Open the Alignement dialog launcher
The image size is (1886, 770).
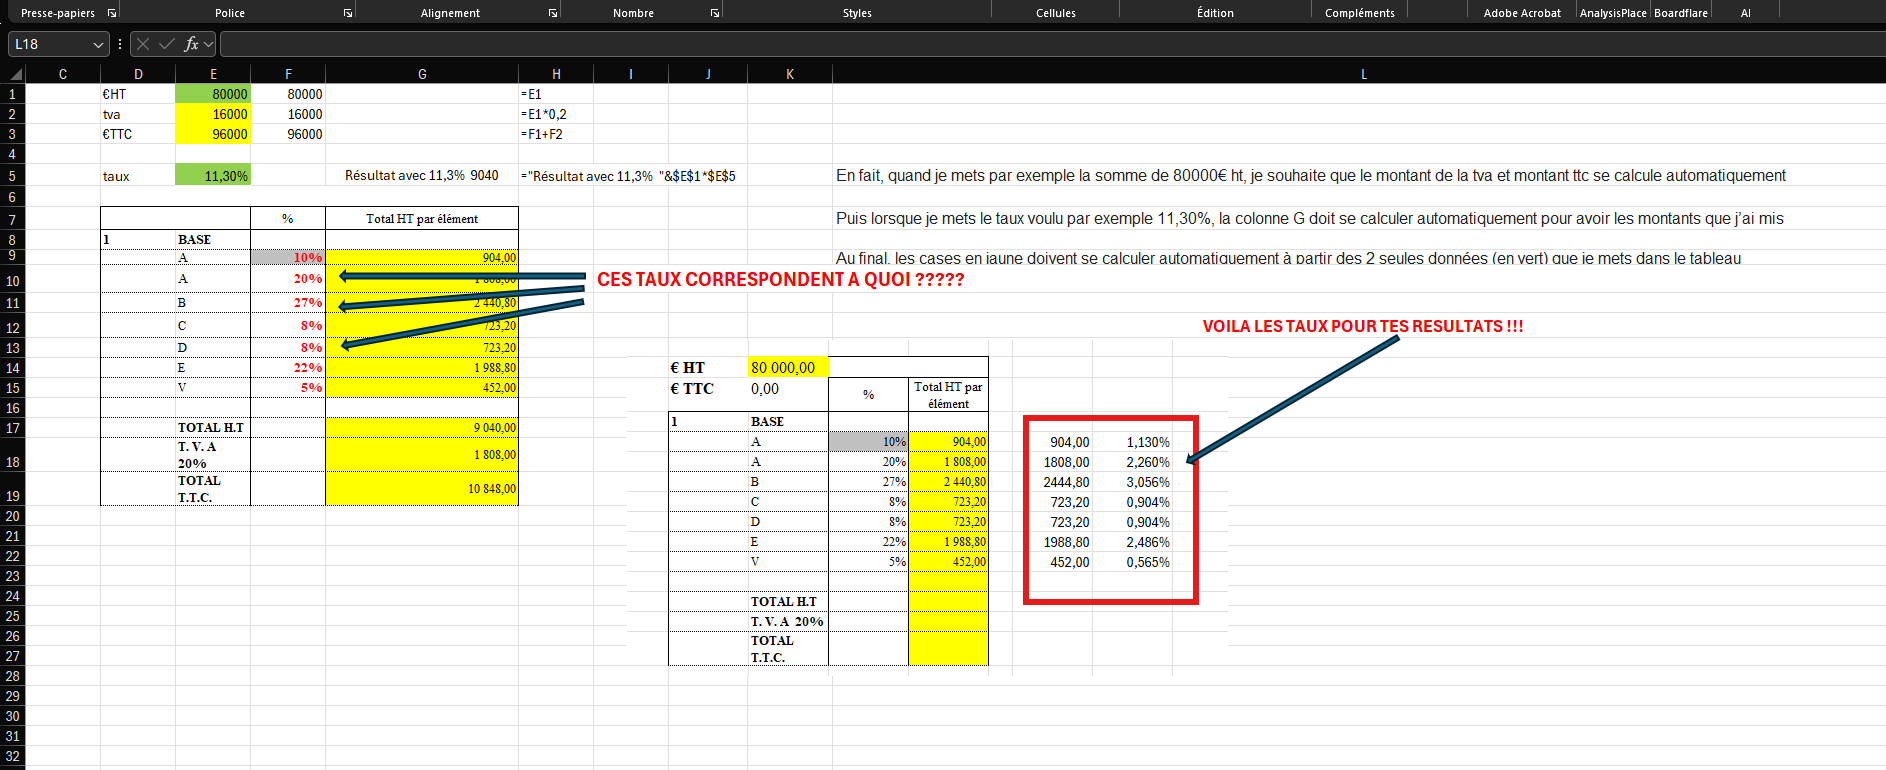pos(553,13)
